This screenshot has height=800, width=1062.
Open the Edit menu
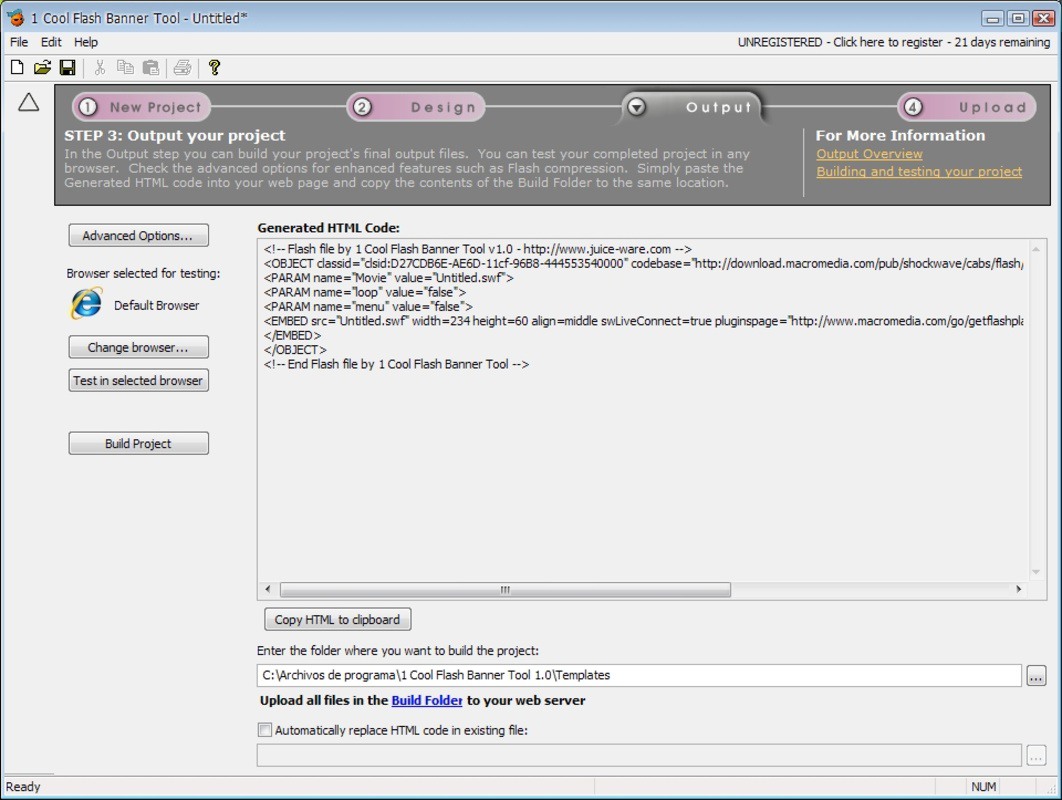point(50,41)
